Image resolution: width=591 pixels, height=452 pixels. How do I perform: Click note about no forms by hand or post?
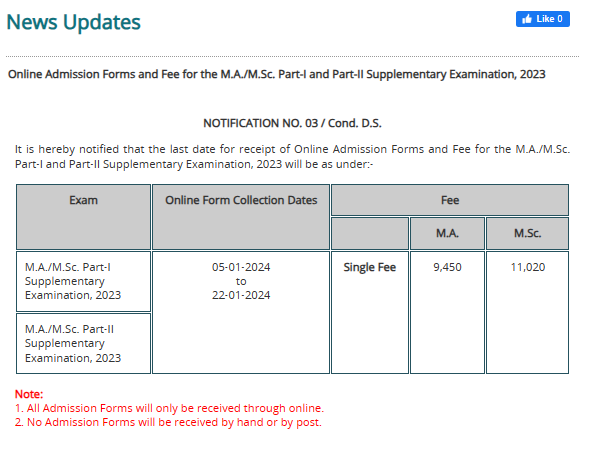coord(168,422)
